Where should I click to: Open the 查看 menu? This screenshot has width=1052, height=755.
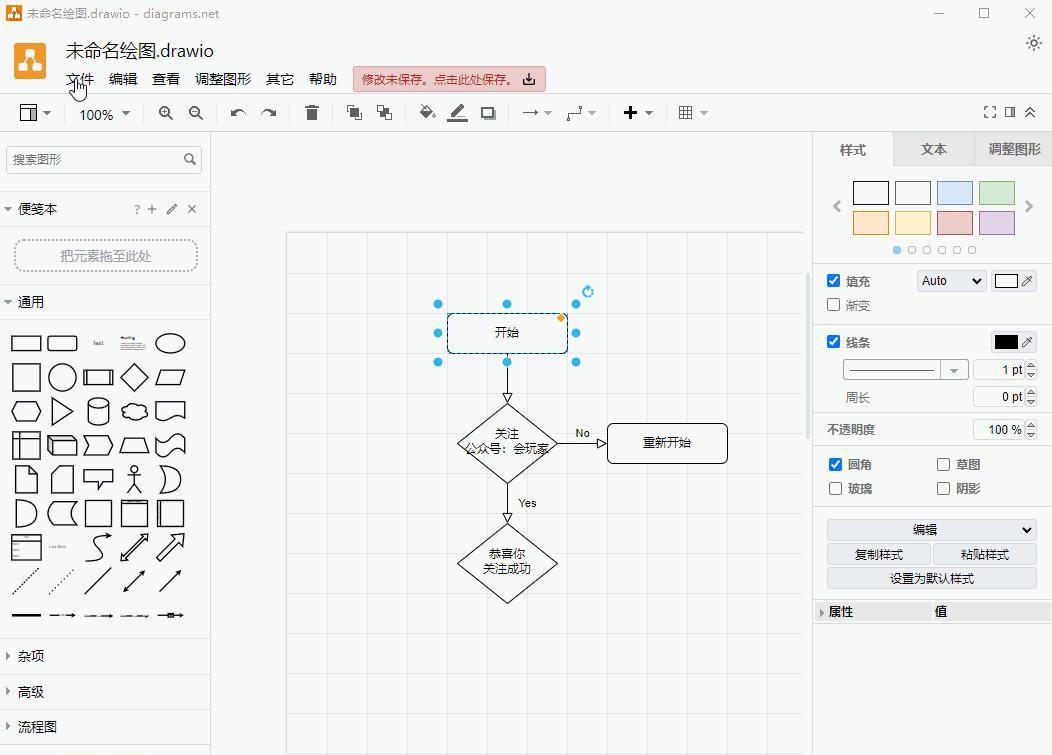pyautogui.click(x=166, y=79)
